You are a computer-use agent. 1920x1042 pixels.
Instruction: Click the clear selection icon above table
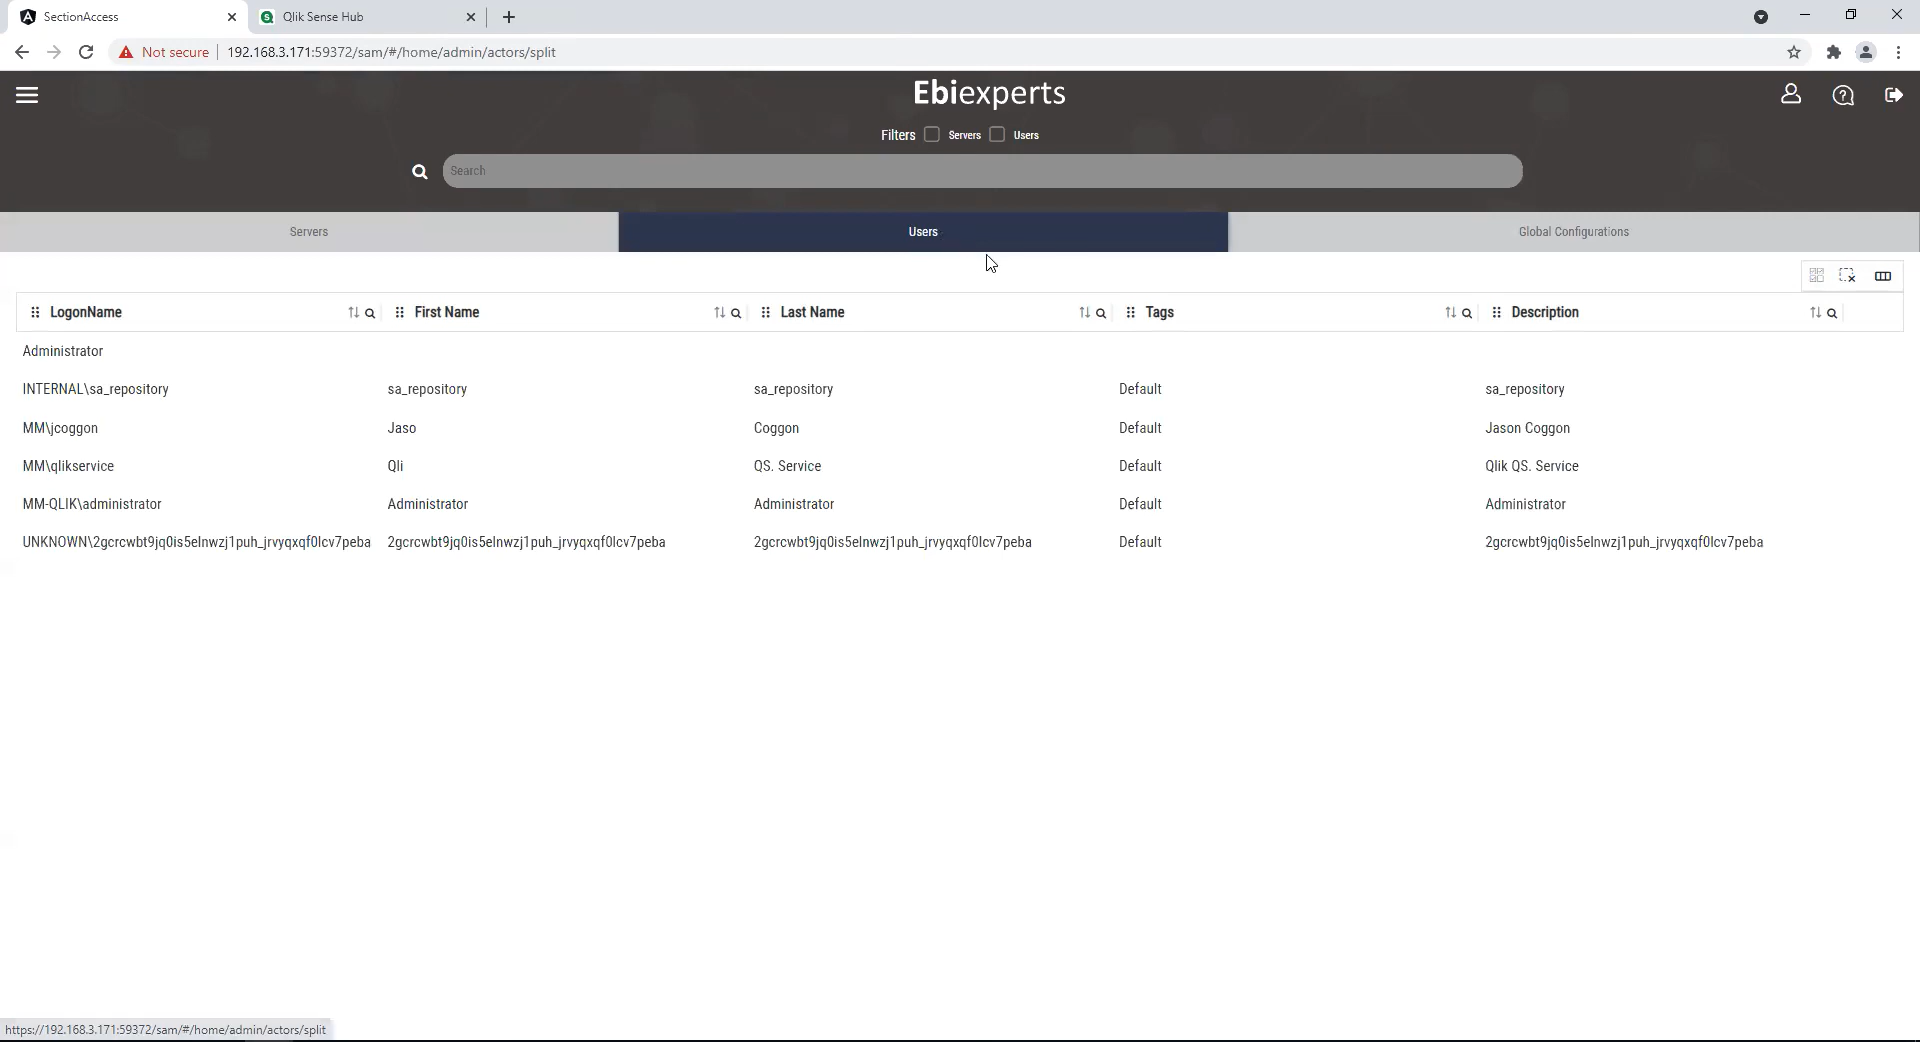tap(1847, 276)
